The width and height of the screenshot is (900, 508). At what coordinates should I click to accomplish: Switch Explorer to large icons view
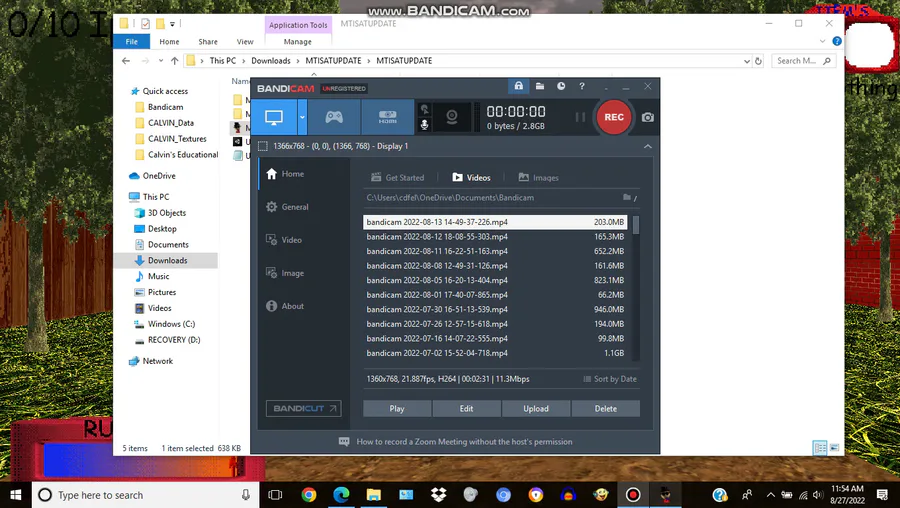pyautogui.click(x=835, y=448)
